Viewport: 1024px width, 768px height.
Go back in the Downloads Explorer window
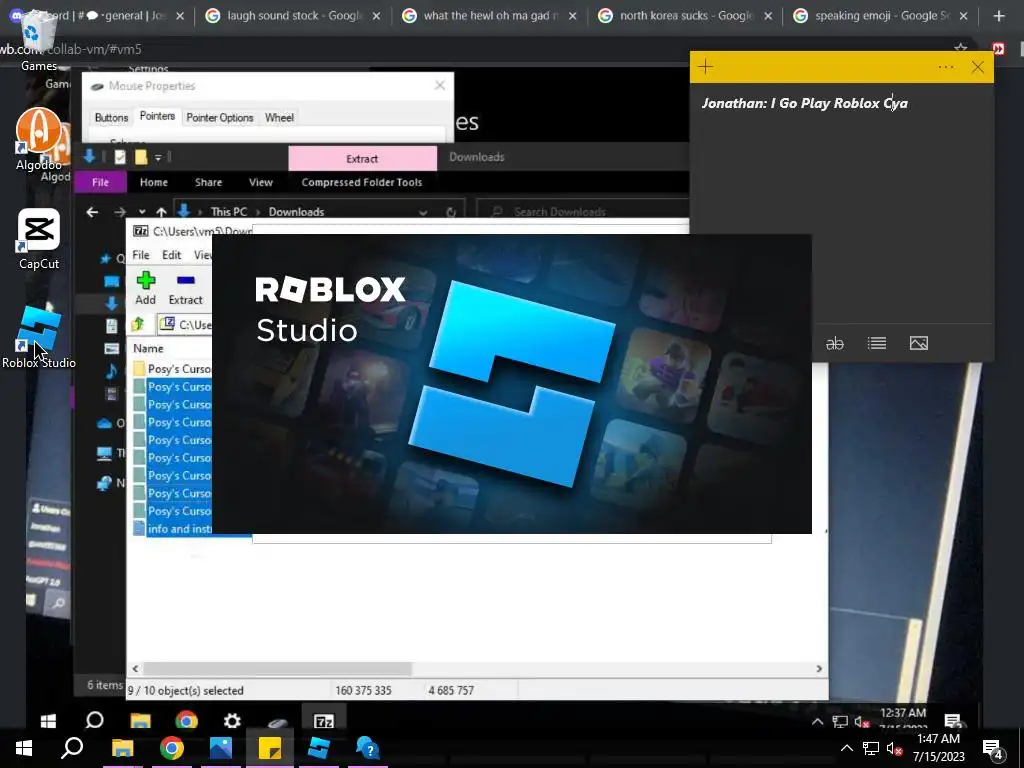click(92, 212)
